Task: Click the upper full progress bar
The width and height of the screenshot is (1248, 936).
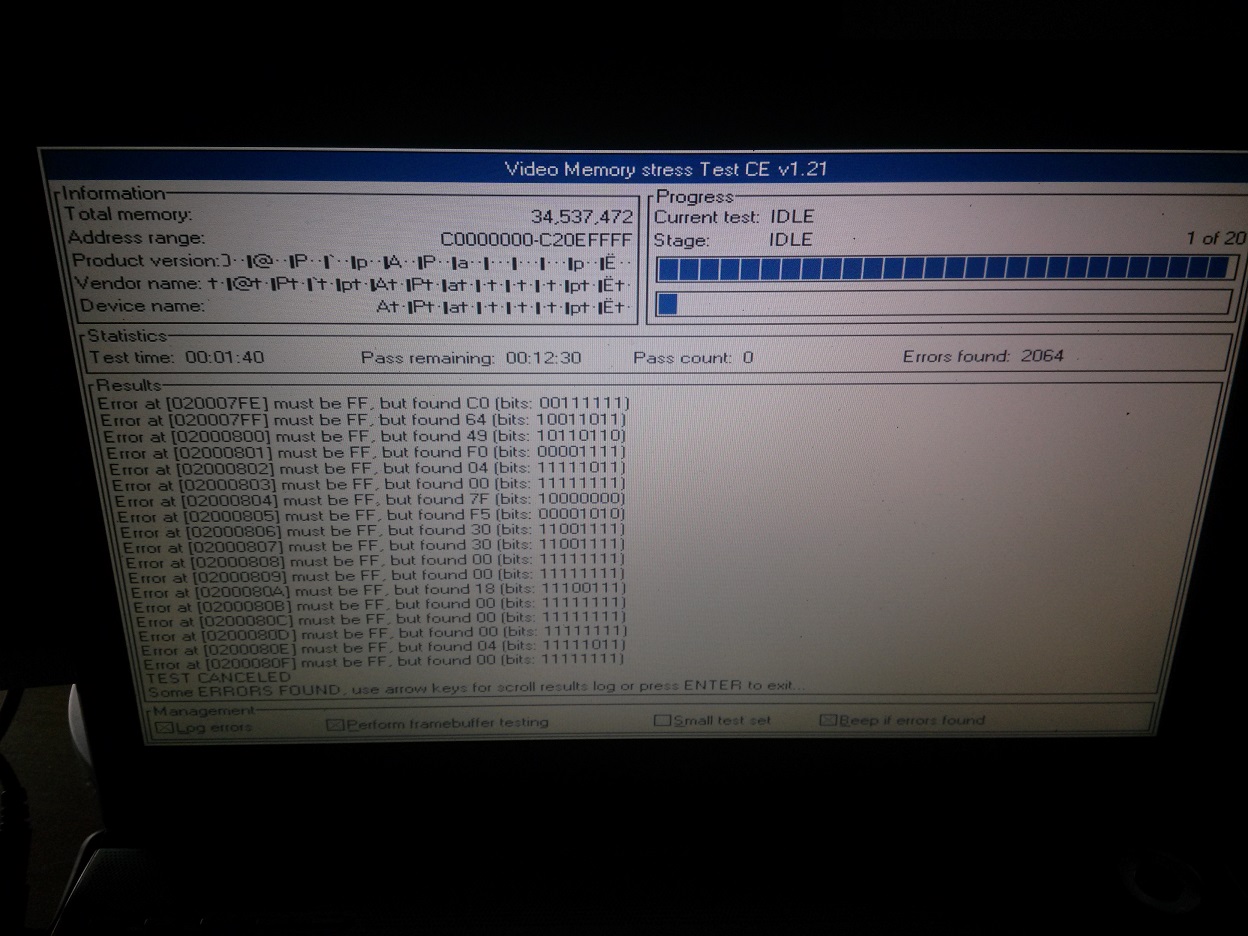Action: coord(946,268)
